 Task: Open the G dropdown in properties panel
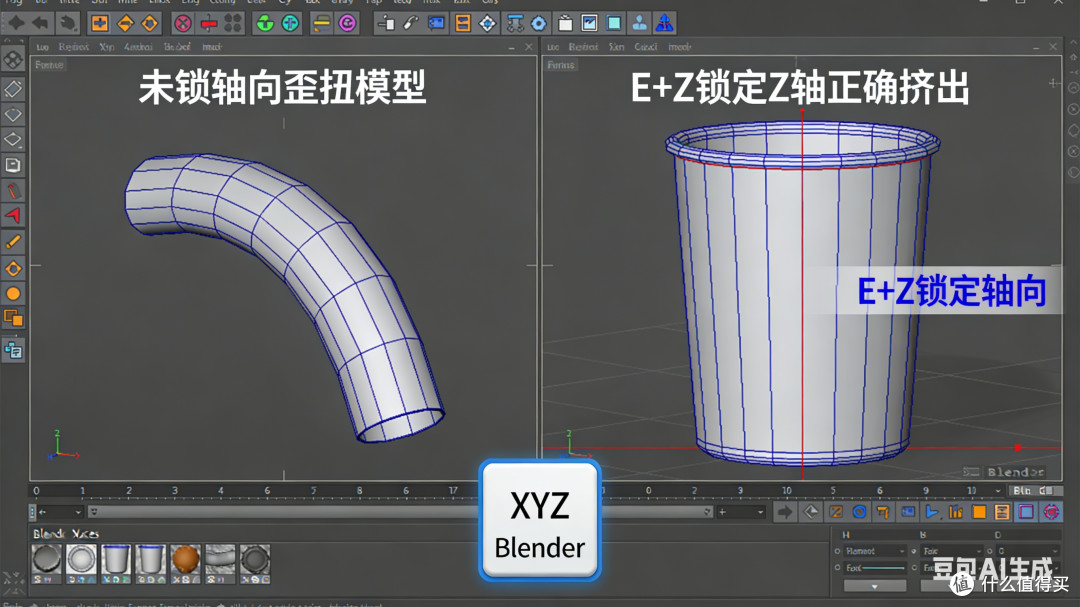(x=1028, y=551)
